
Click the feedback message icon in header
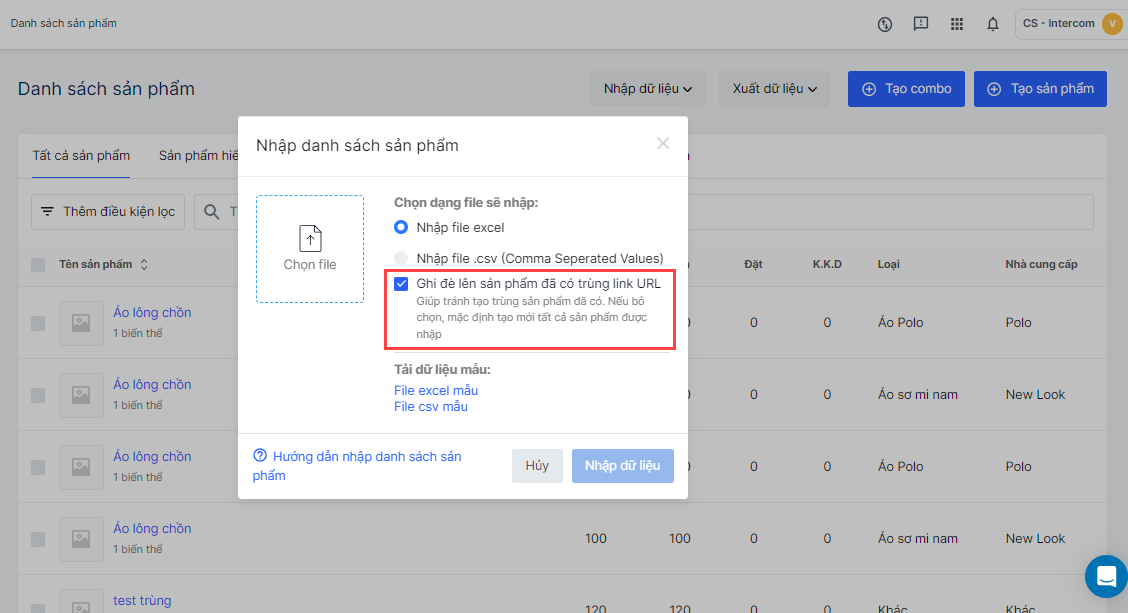(921, 24)
